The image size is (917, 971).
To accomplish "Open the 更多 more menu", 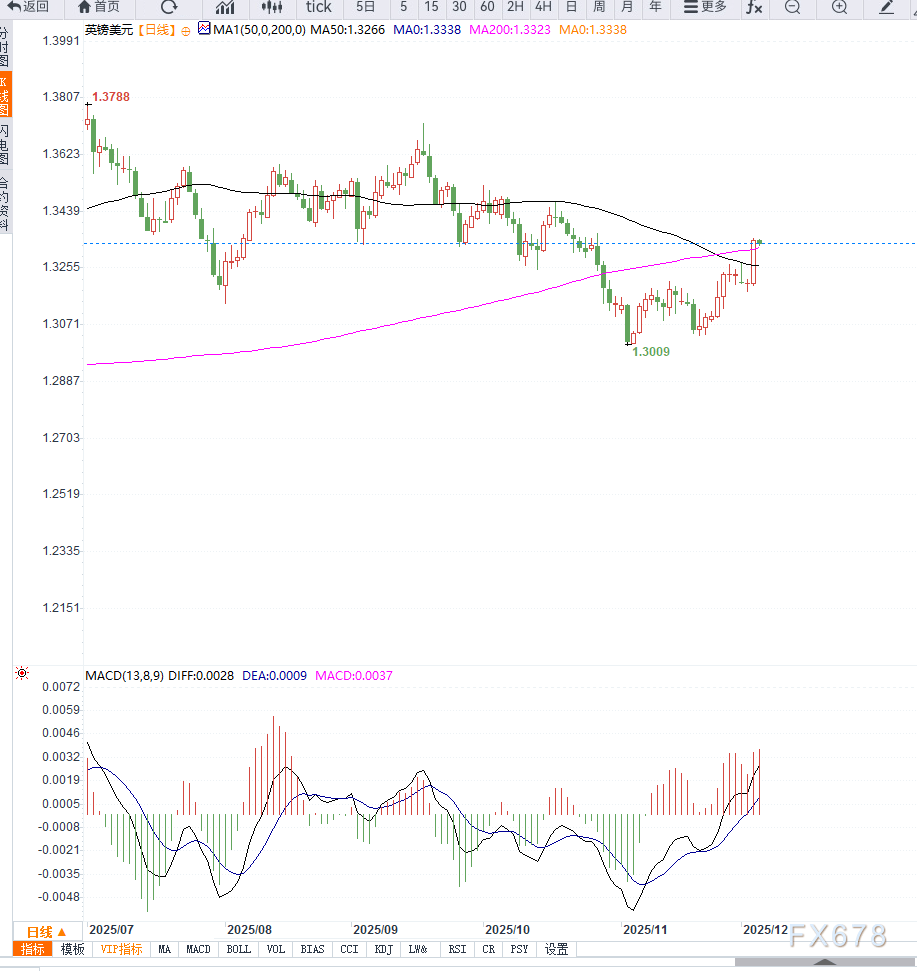I will pyautogui.click(x=705, y=7).
